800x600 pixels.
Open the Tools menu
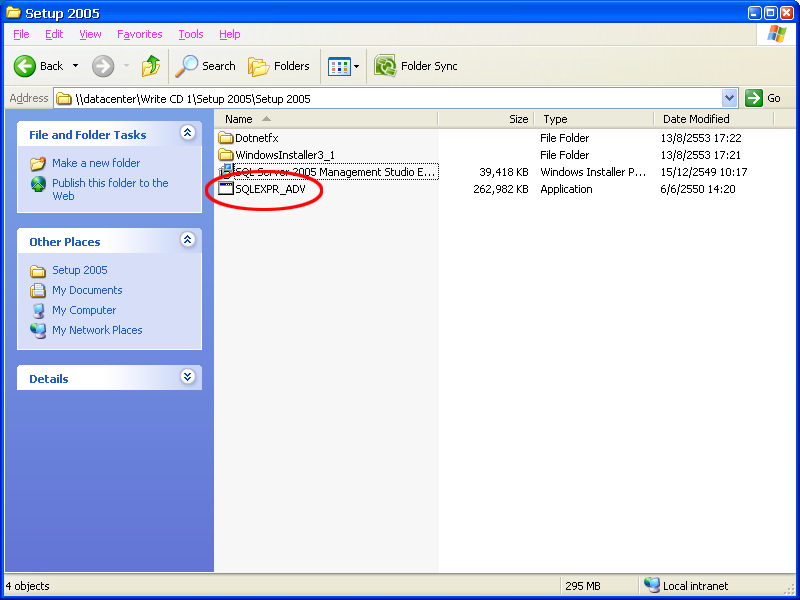[190, 34]
